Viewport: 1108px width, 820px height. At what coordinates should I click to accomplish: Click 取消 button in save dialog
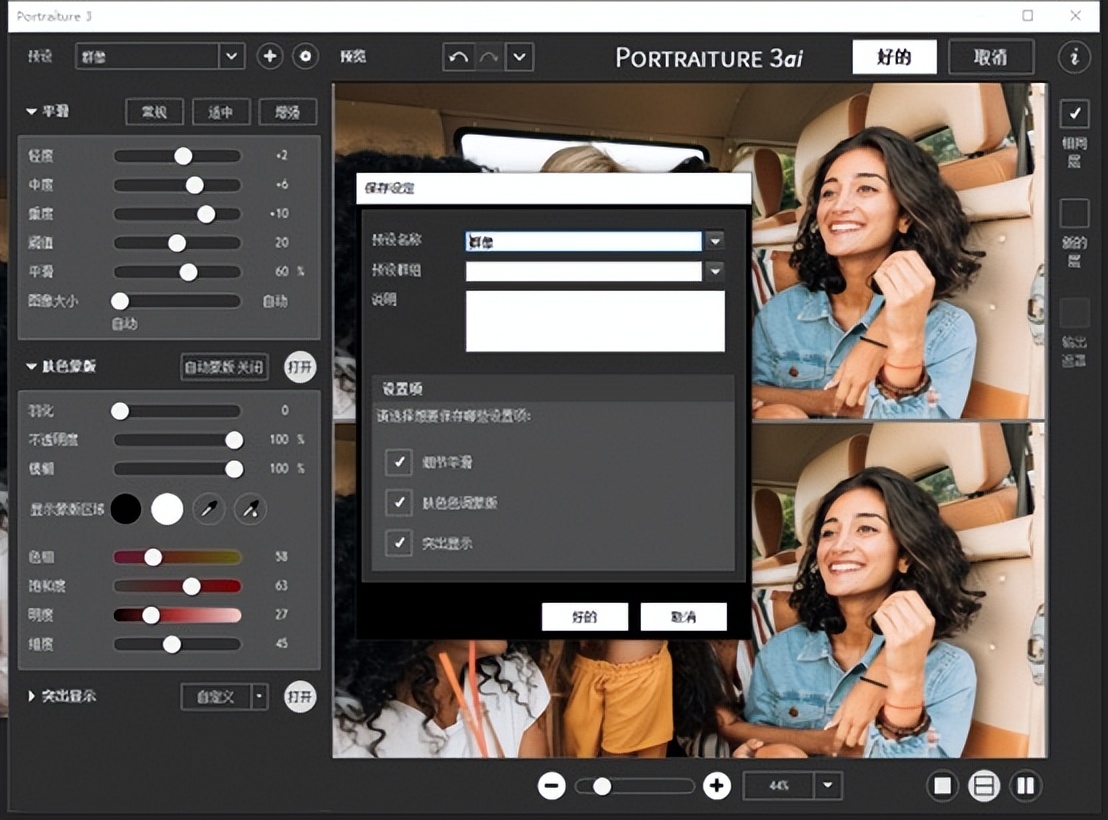683,617
